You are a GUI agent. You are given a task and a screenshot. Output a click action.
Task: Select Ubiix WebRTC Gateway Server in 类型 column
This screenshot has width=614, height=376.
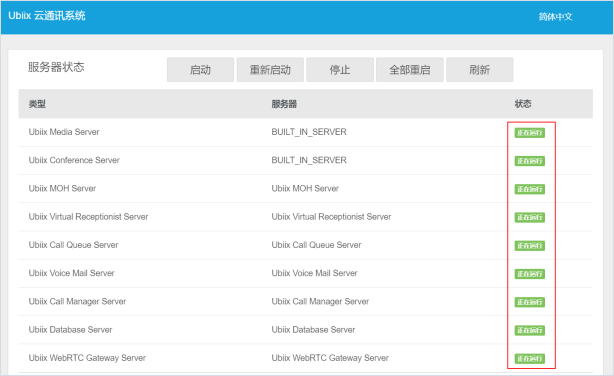click(x=87, y=358)
